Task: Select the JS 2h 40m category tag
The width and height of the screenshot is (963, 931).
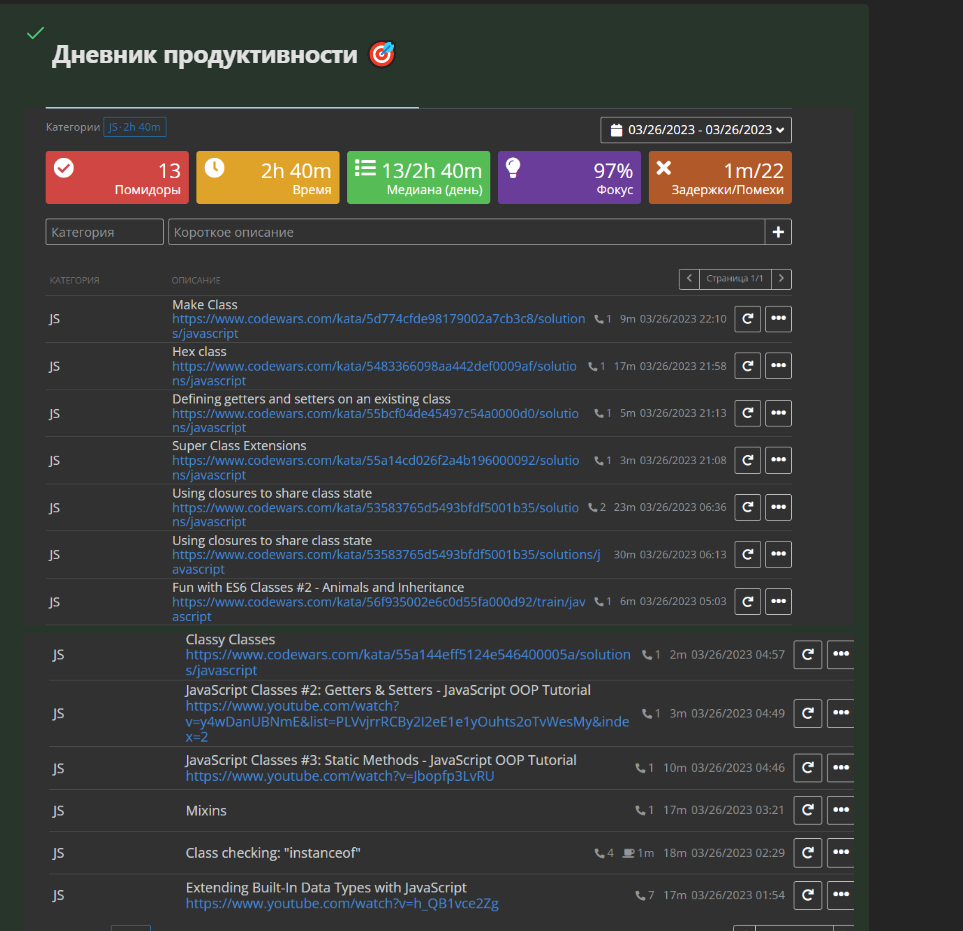Action: (135, 127)
